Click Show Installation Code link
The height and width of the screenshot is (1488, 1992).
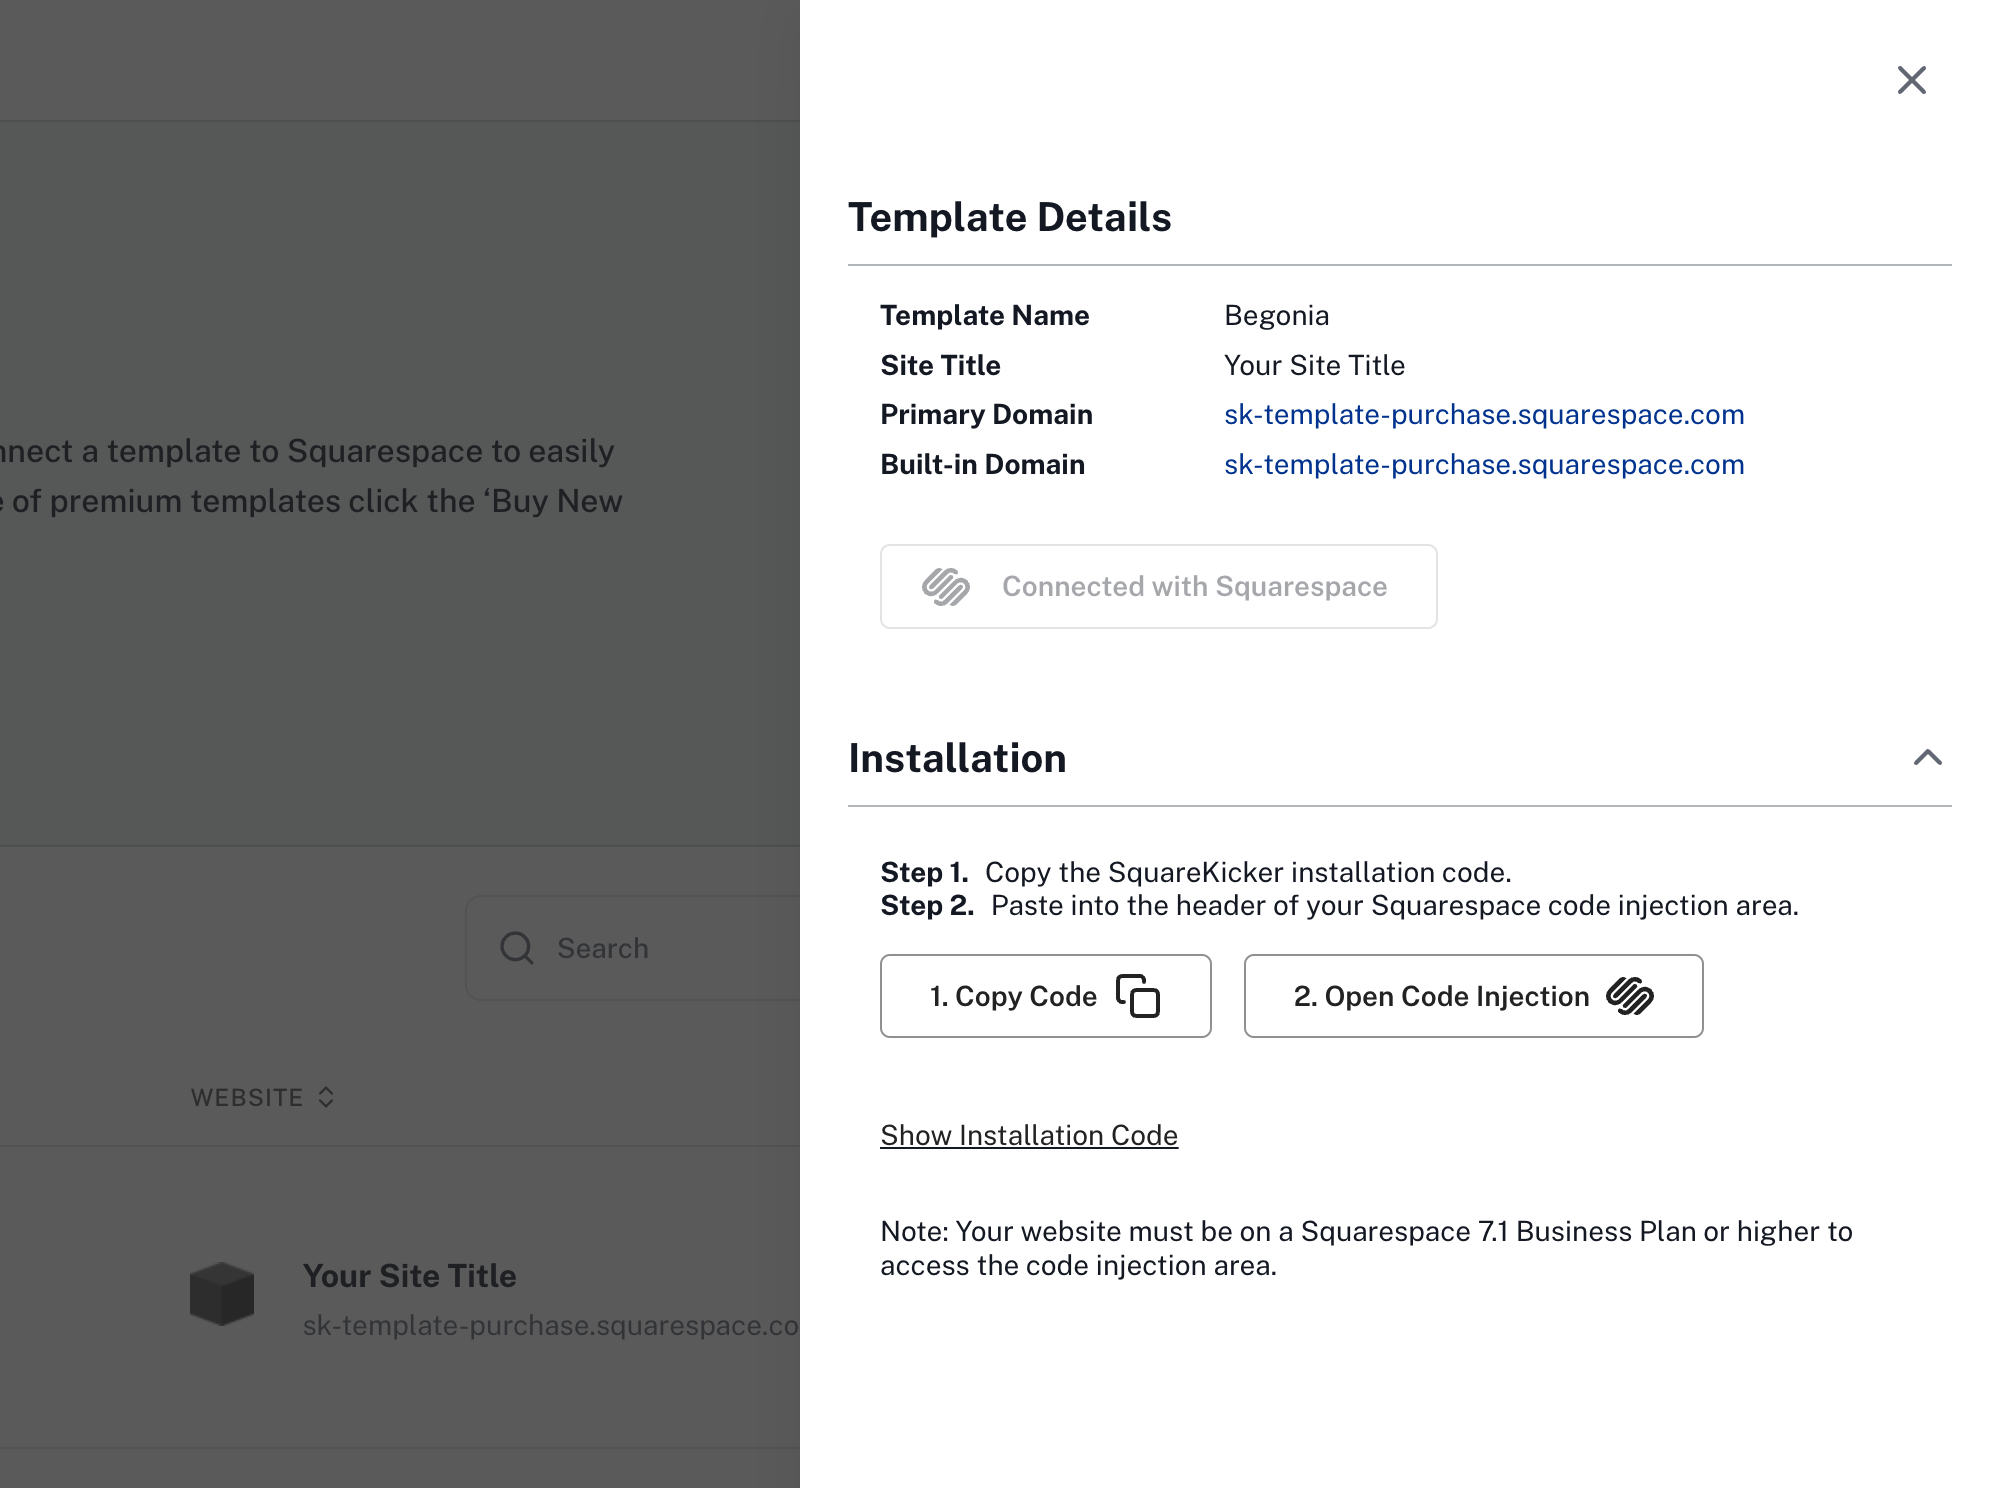point(1029,1135)
